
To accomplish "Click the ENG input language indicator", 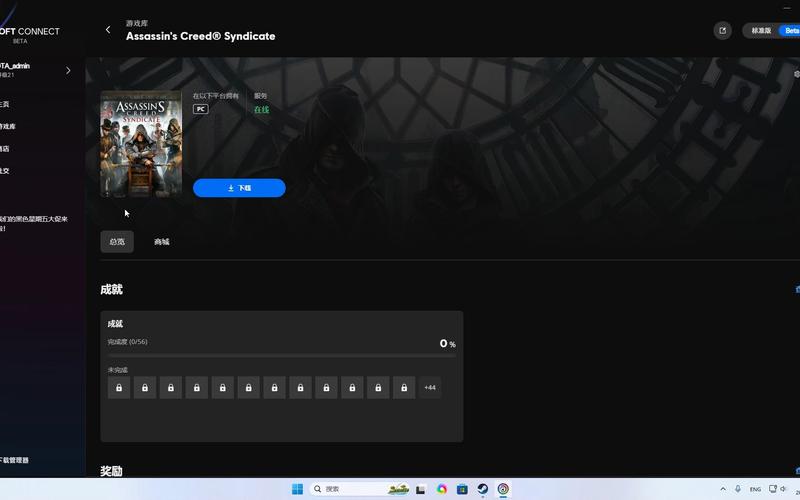I will pos(756,489).
